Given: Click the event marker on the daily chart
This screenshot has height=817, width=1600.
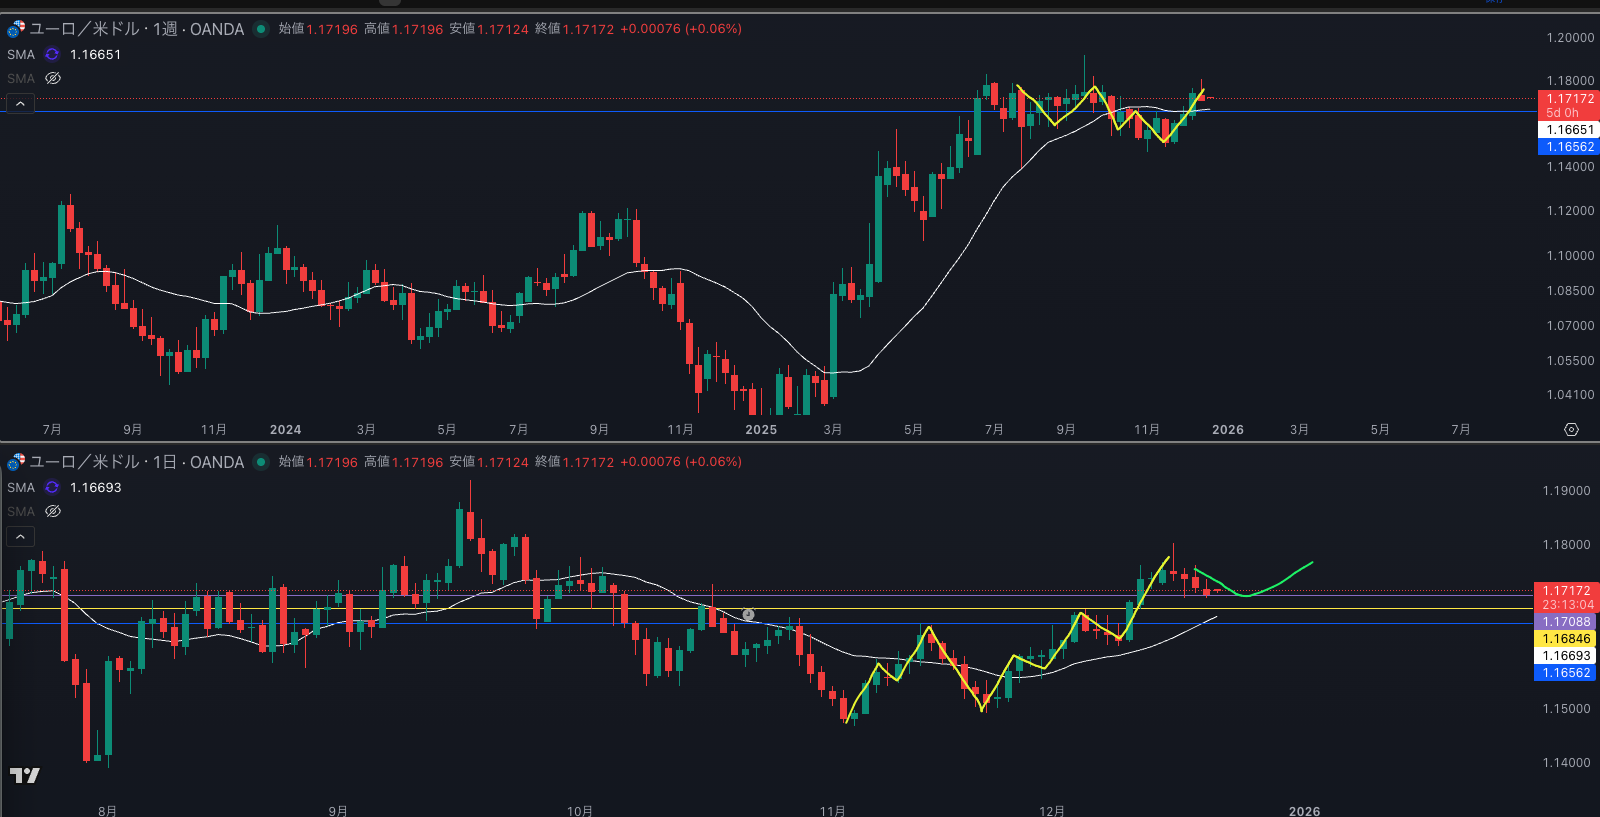Looking at the screenshot, I should click(748, 615).
